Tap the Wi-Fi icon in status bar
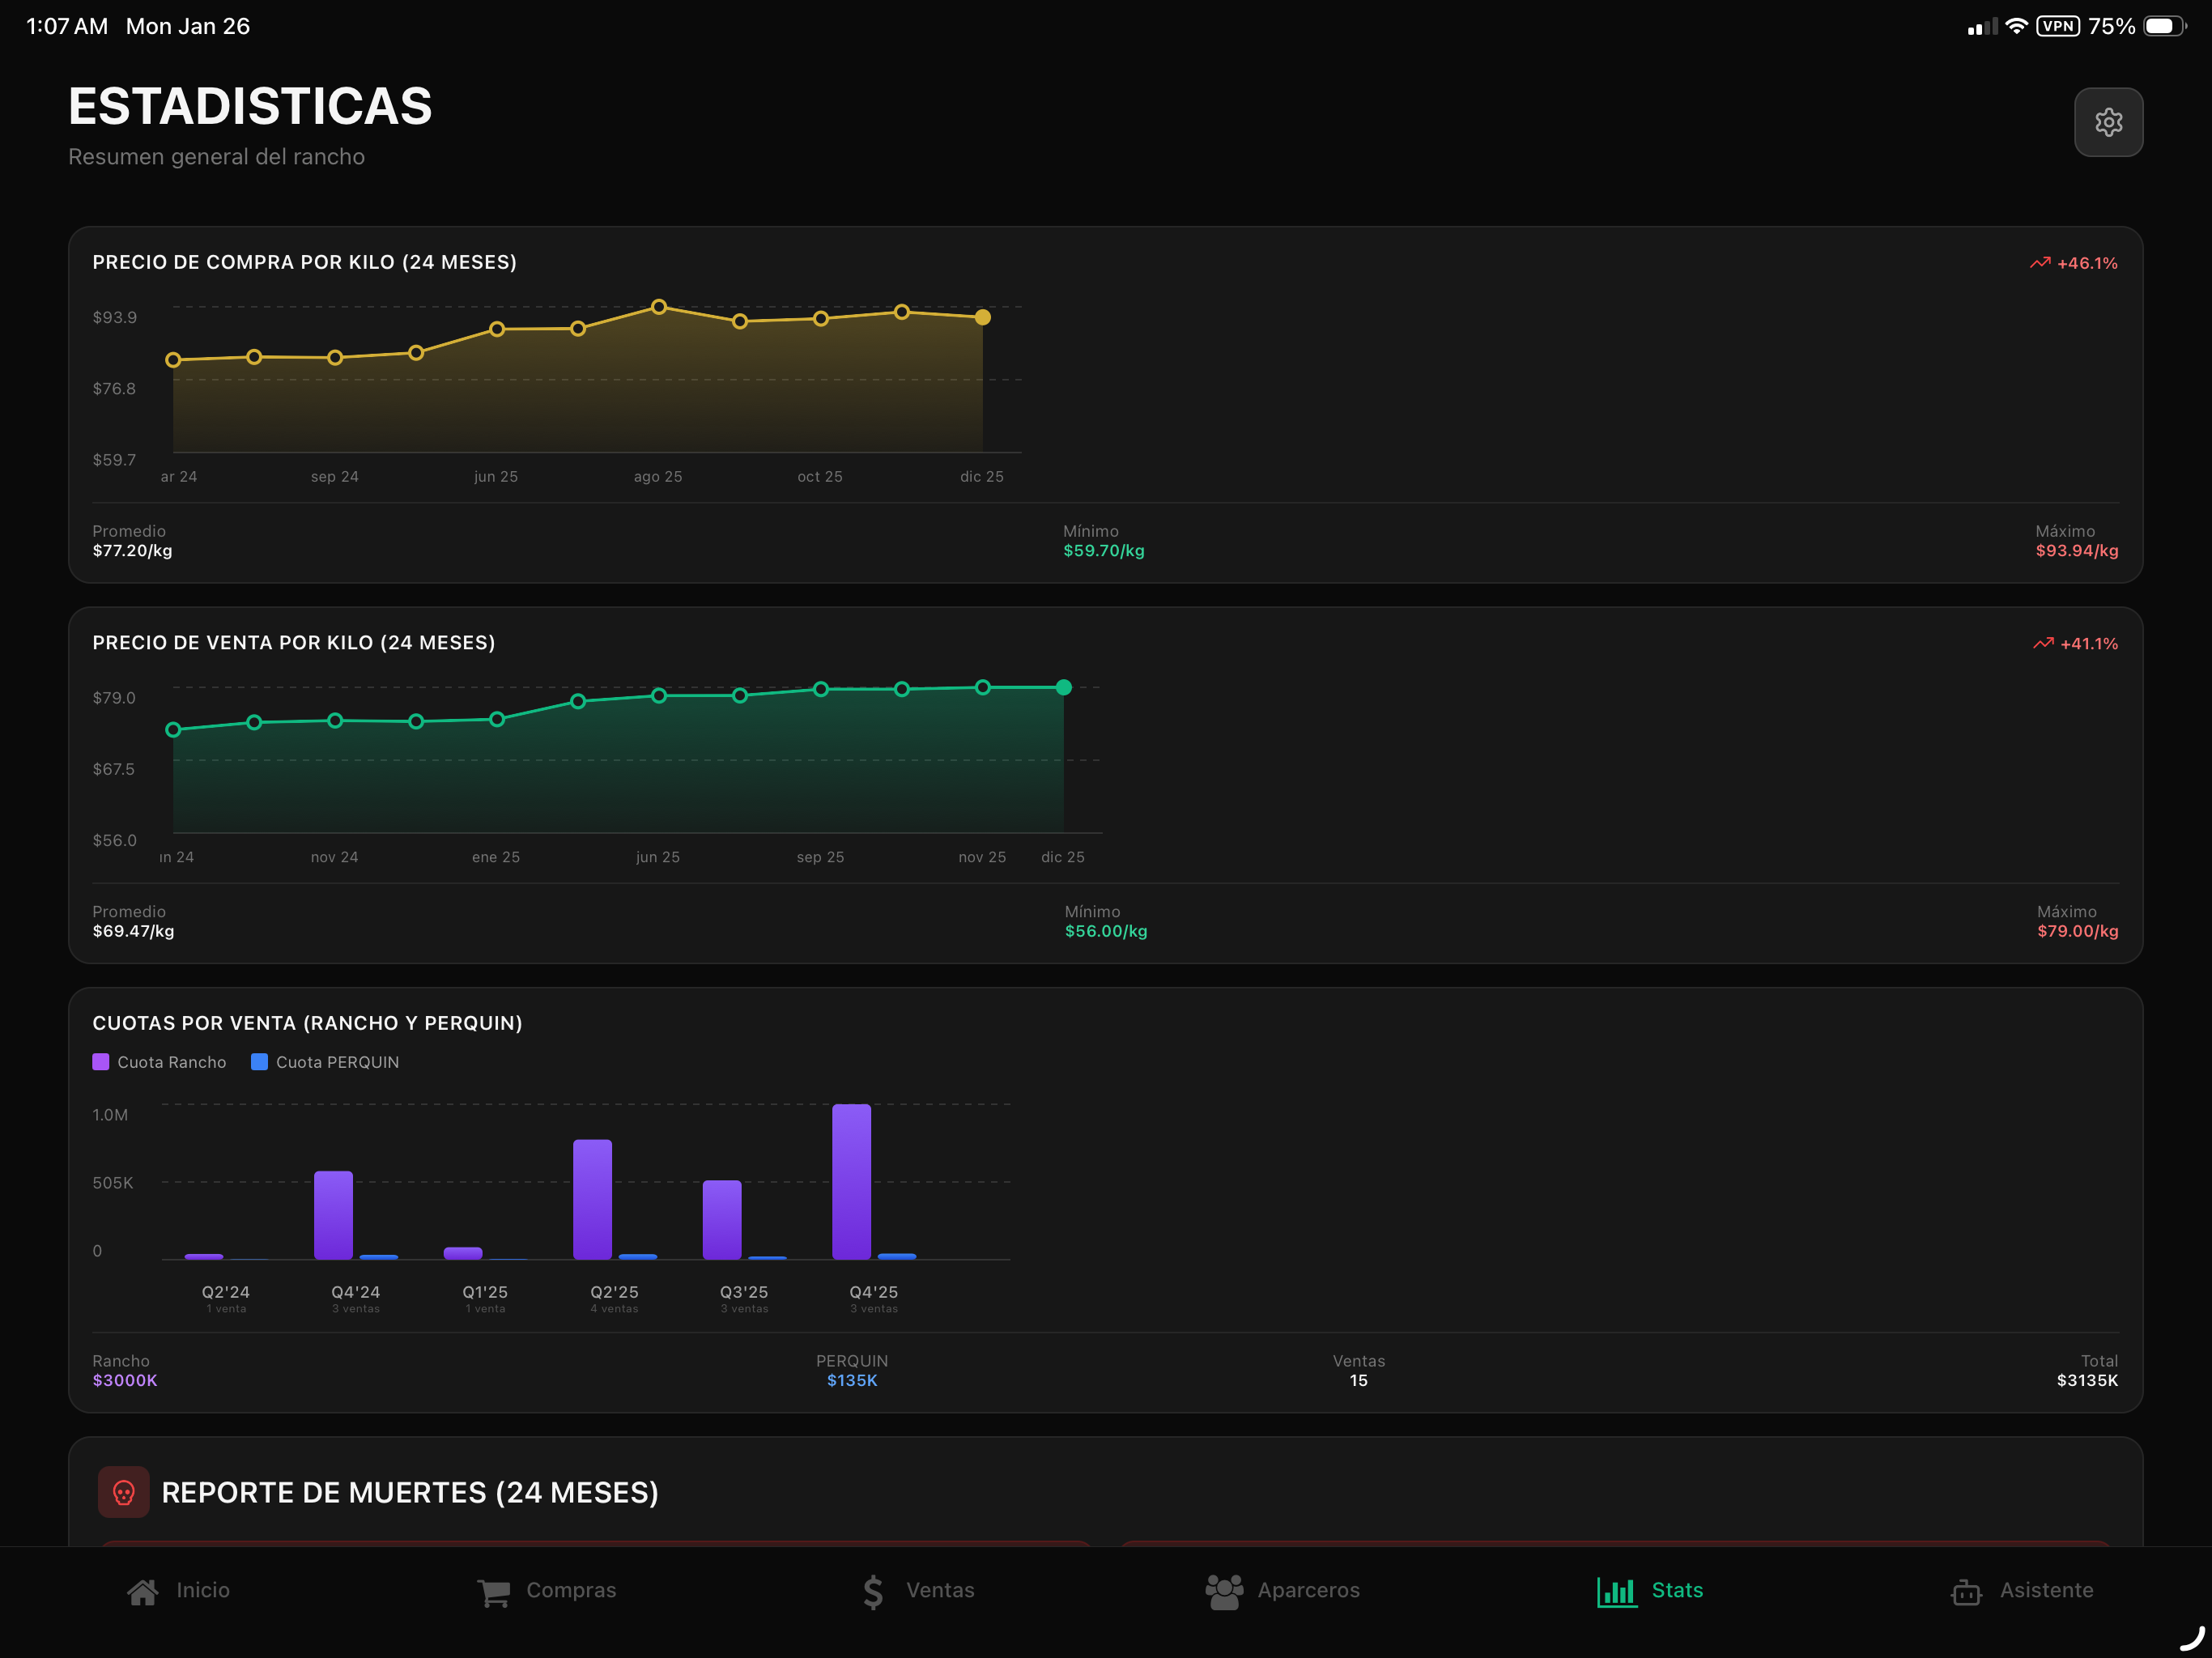This screenshot has width=2212, height=1658. [2016, 26]
